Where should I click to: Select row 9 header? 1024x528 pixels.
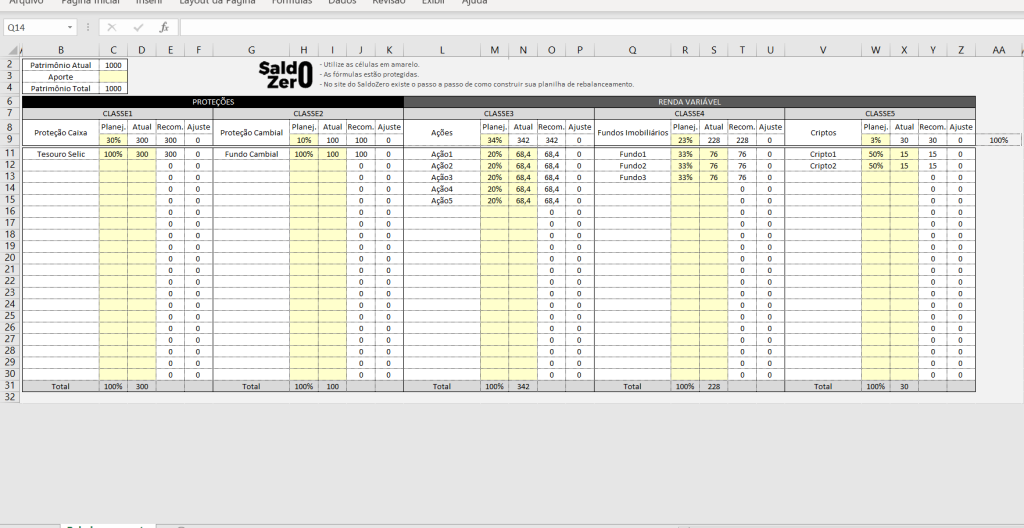[10, 140]
